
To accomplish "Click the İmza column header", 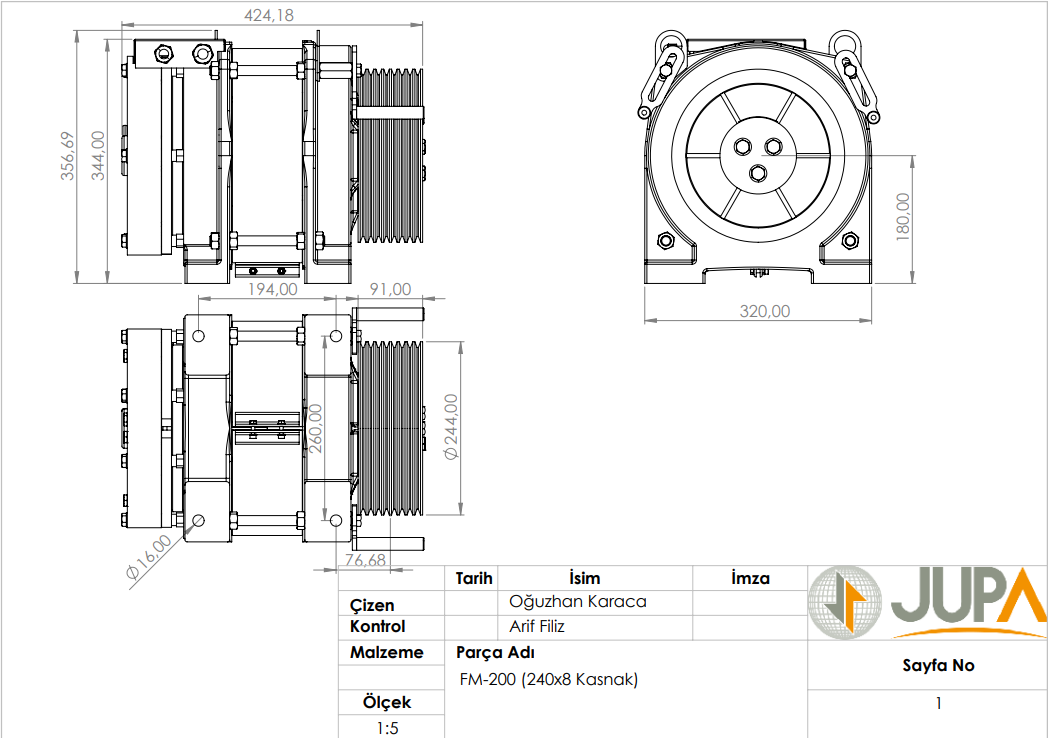I will [x=750, y=578].
